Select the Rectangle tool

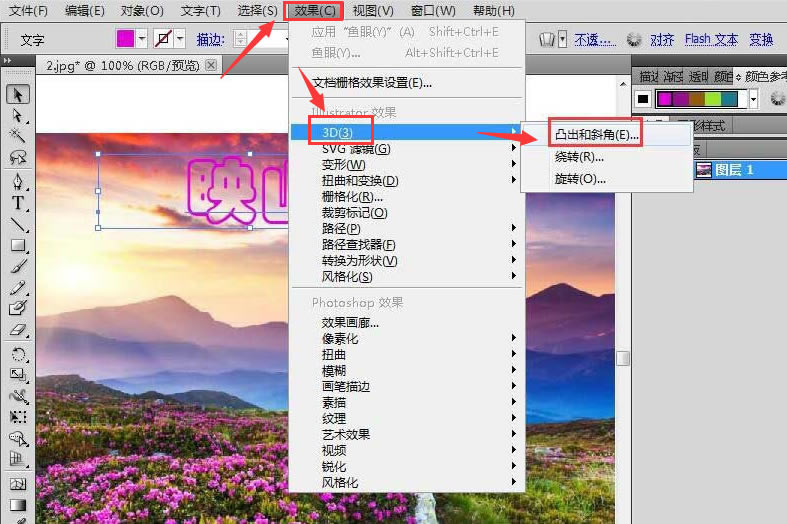18,245
